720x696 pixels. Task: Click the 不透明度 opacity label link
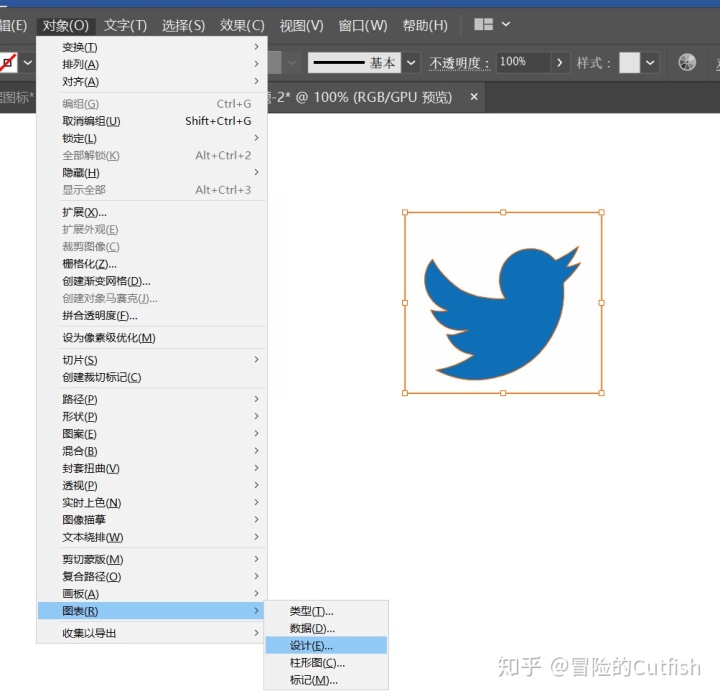tap(459, 63)
